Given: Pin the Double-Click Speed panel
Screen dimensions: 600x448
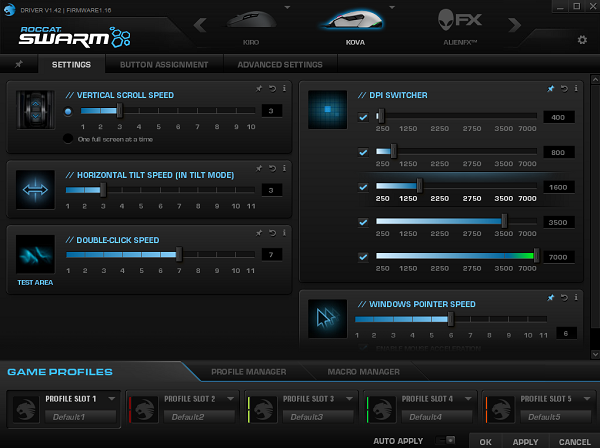Looking at the screenshot, I should point(259,233).
